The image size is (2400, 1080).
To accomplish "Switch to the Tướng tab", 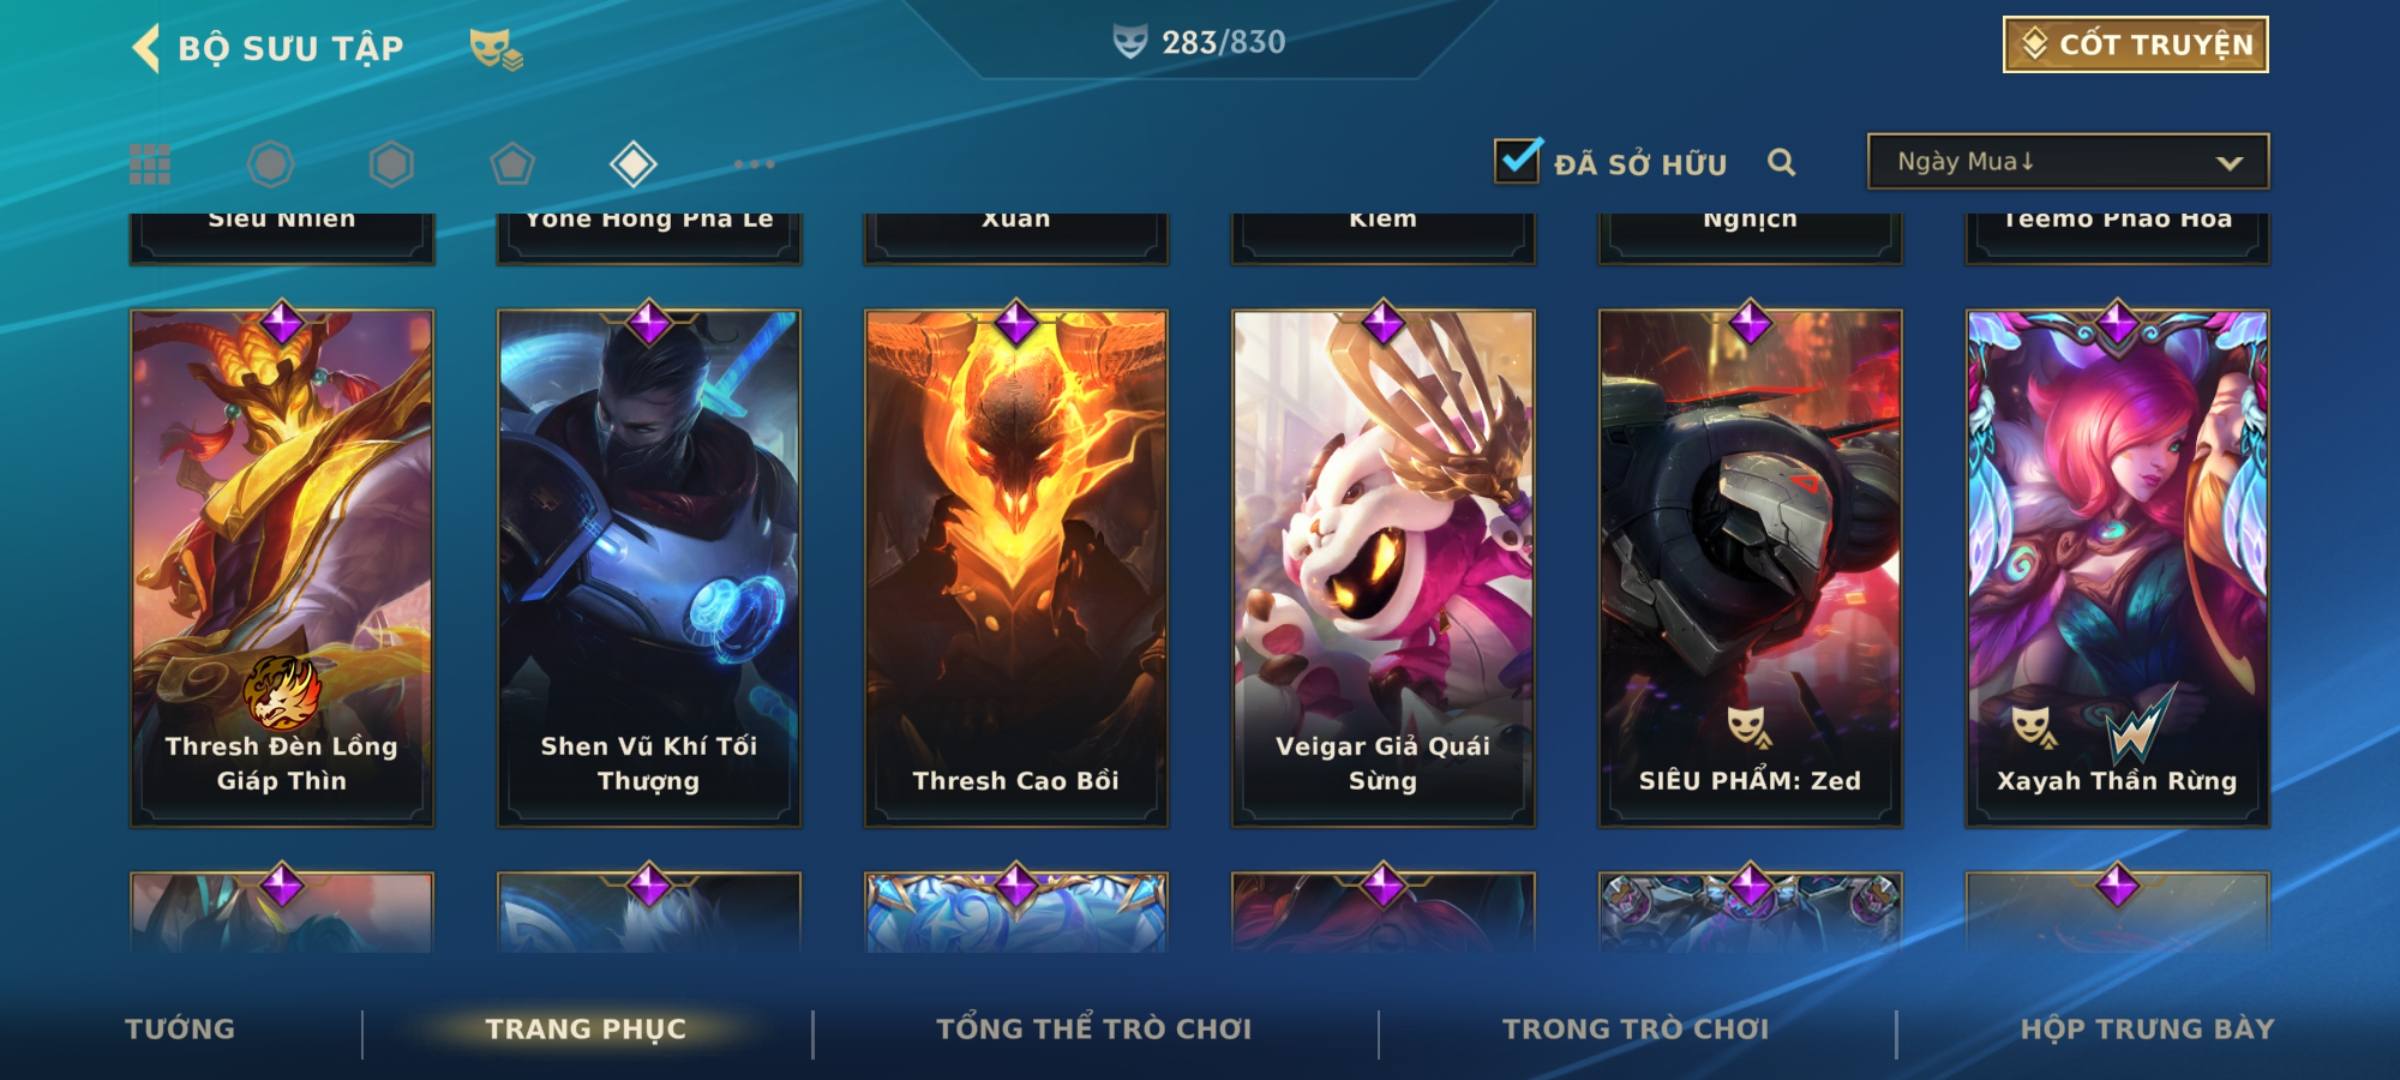I will pyautogui.click(x=180, y=1029).
